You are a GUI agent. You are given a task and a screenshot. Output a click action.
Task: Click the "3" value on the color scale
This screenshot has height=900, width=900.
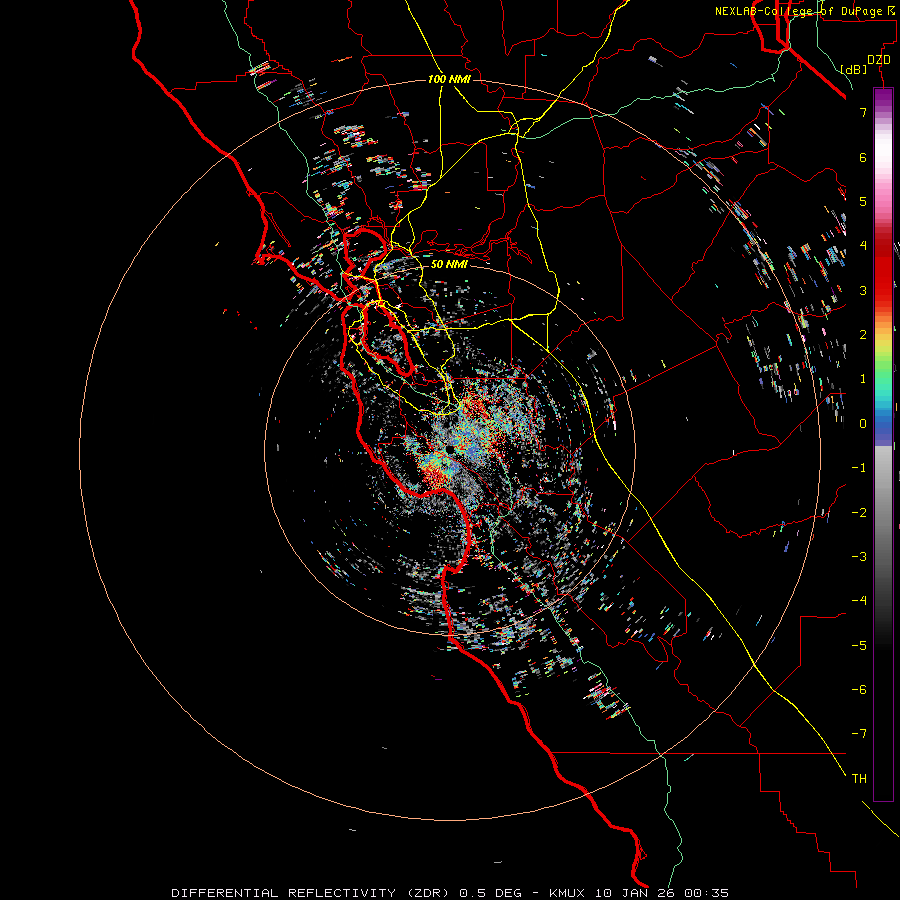[863, 290]
